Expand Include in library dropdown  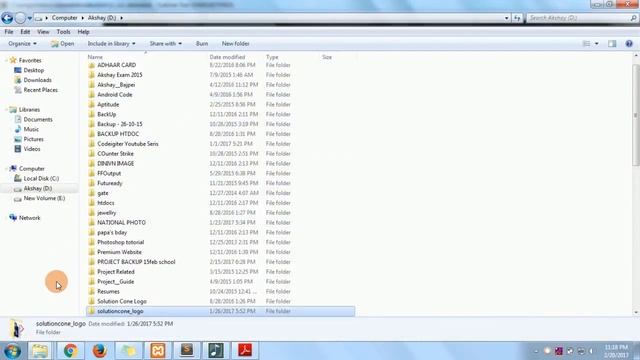(111, 44)
